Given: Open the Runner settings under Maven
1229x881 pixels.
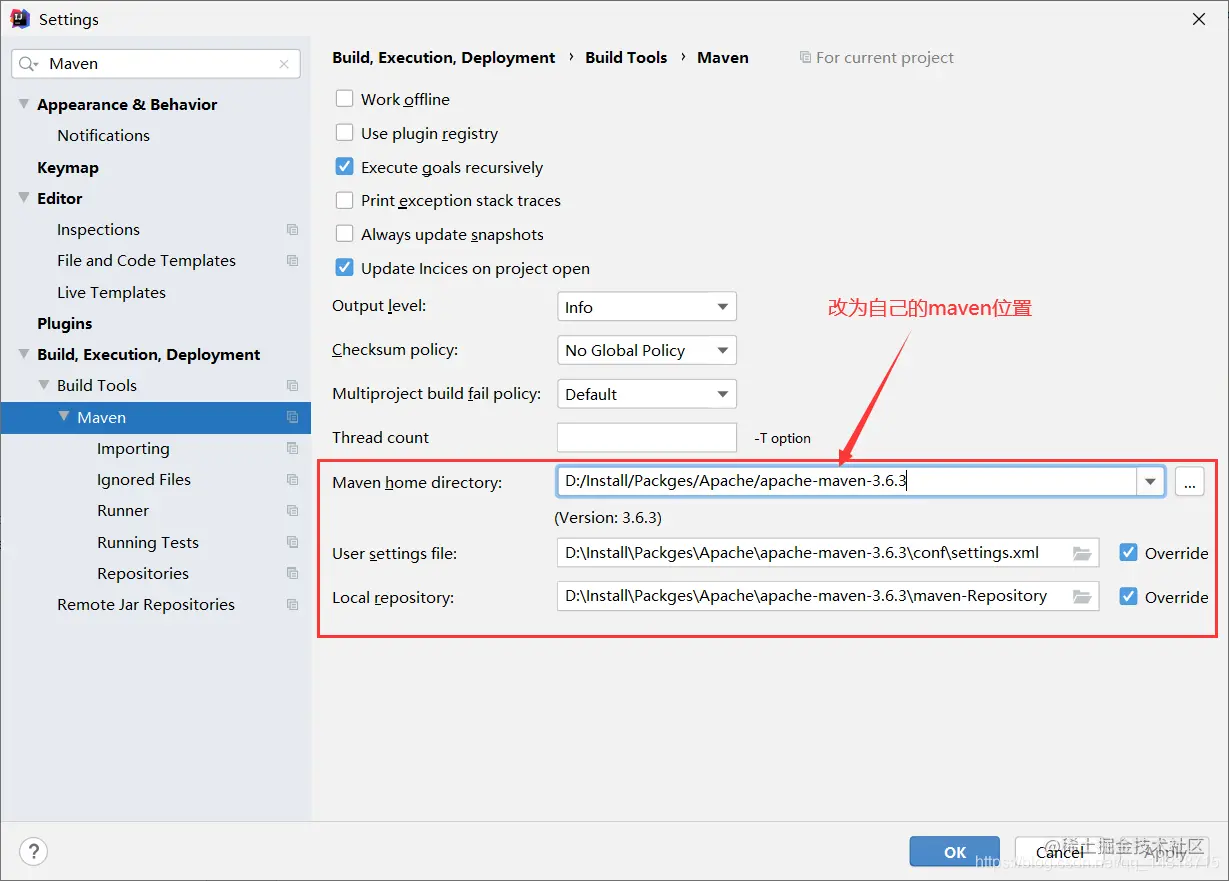Looking at the screenshot, I should point(123,511).
